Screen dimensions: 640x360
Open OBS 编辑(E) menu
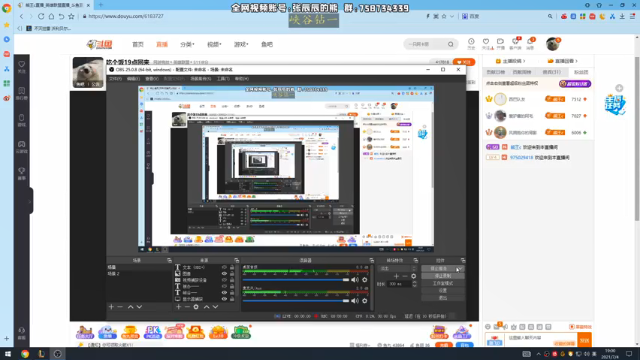[133, 79]
